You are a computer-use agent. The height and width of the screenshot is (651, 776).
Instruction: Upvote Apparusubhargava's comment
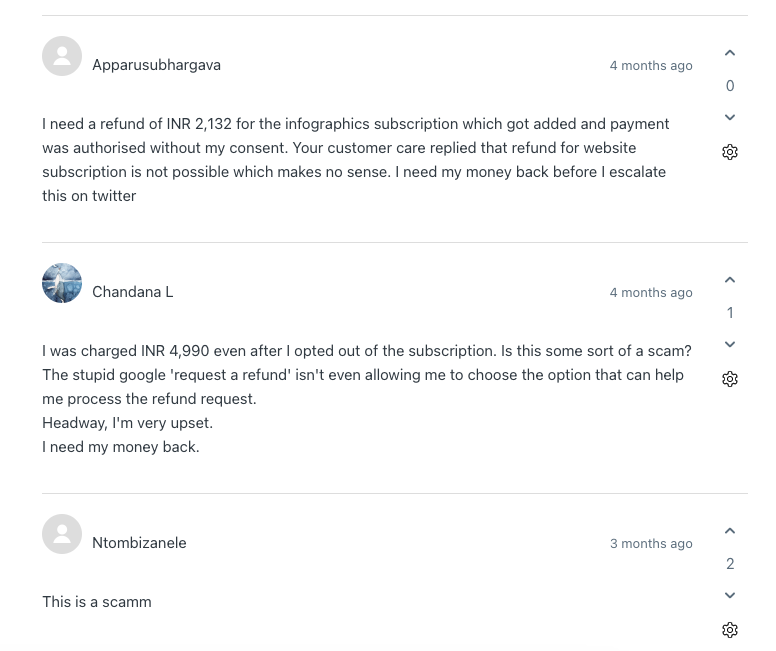730,53
